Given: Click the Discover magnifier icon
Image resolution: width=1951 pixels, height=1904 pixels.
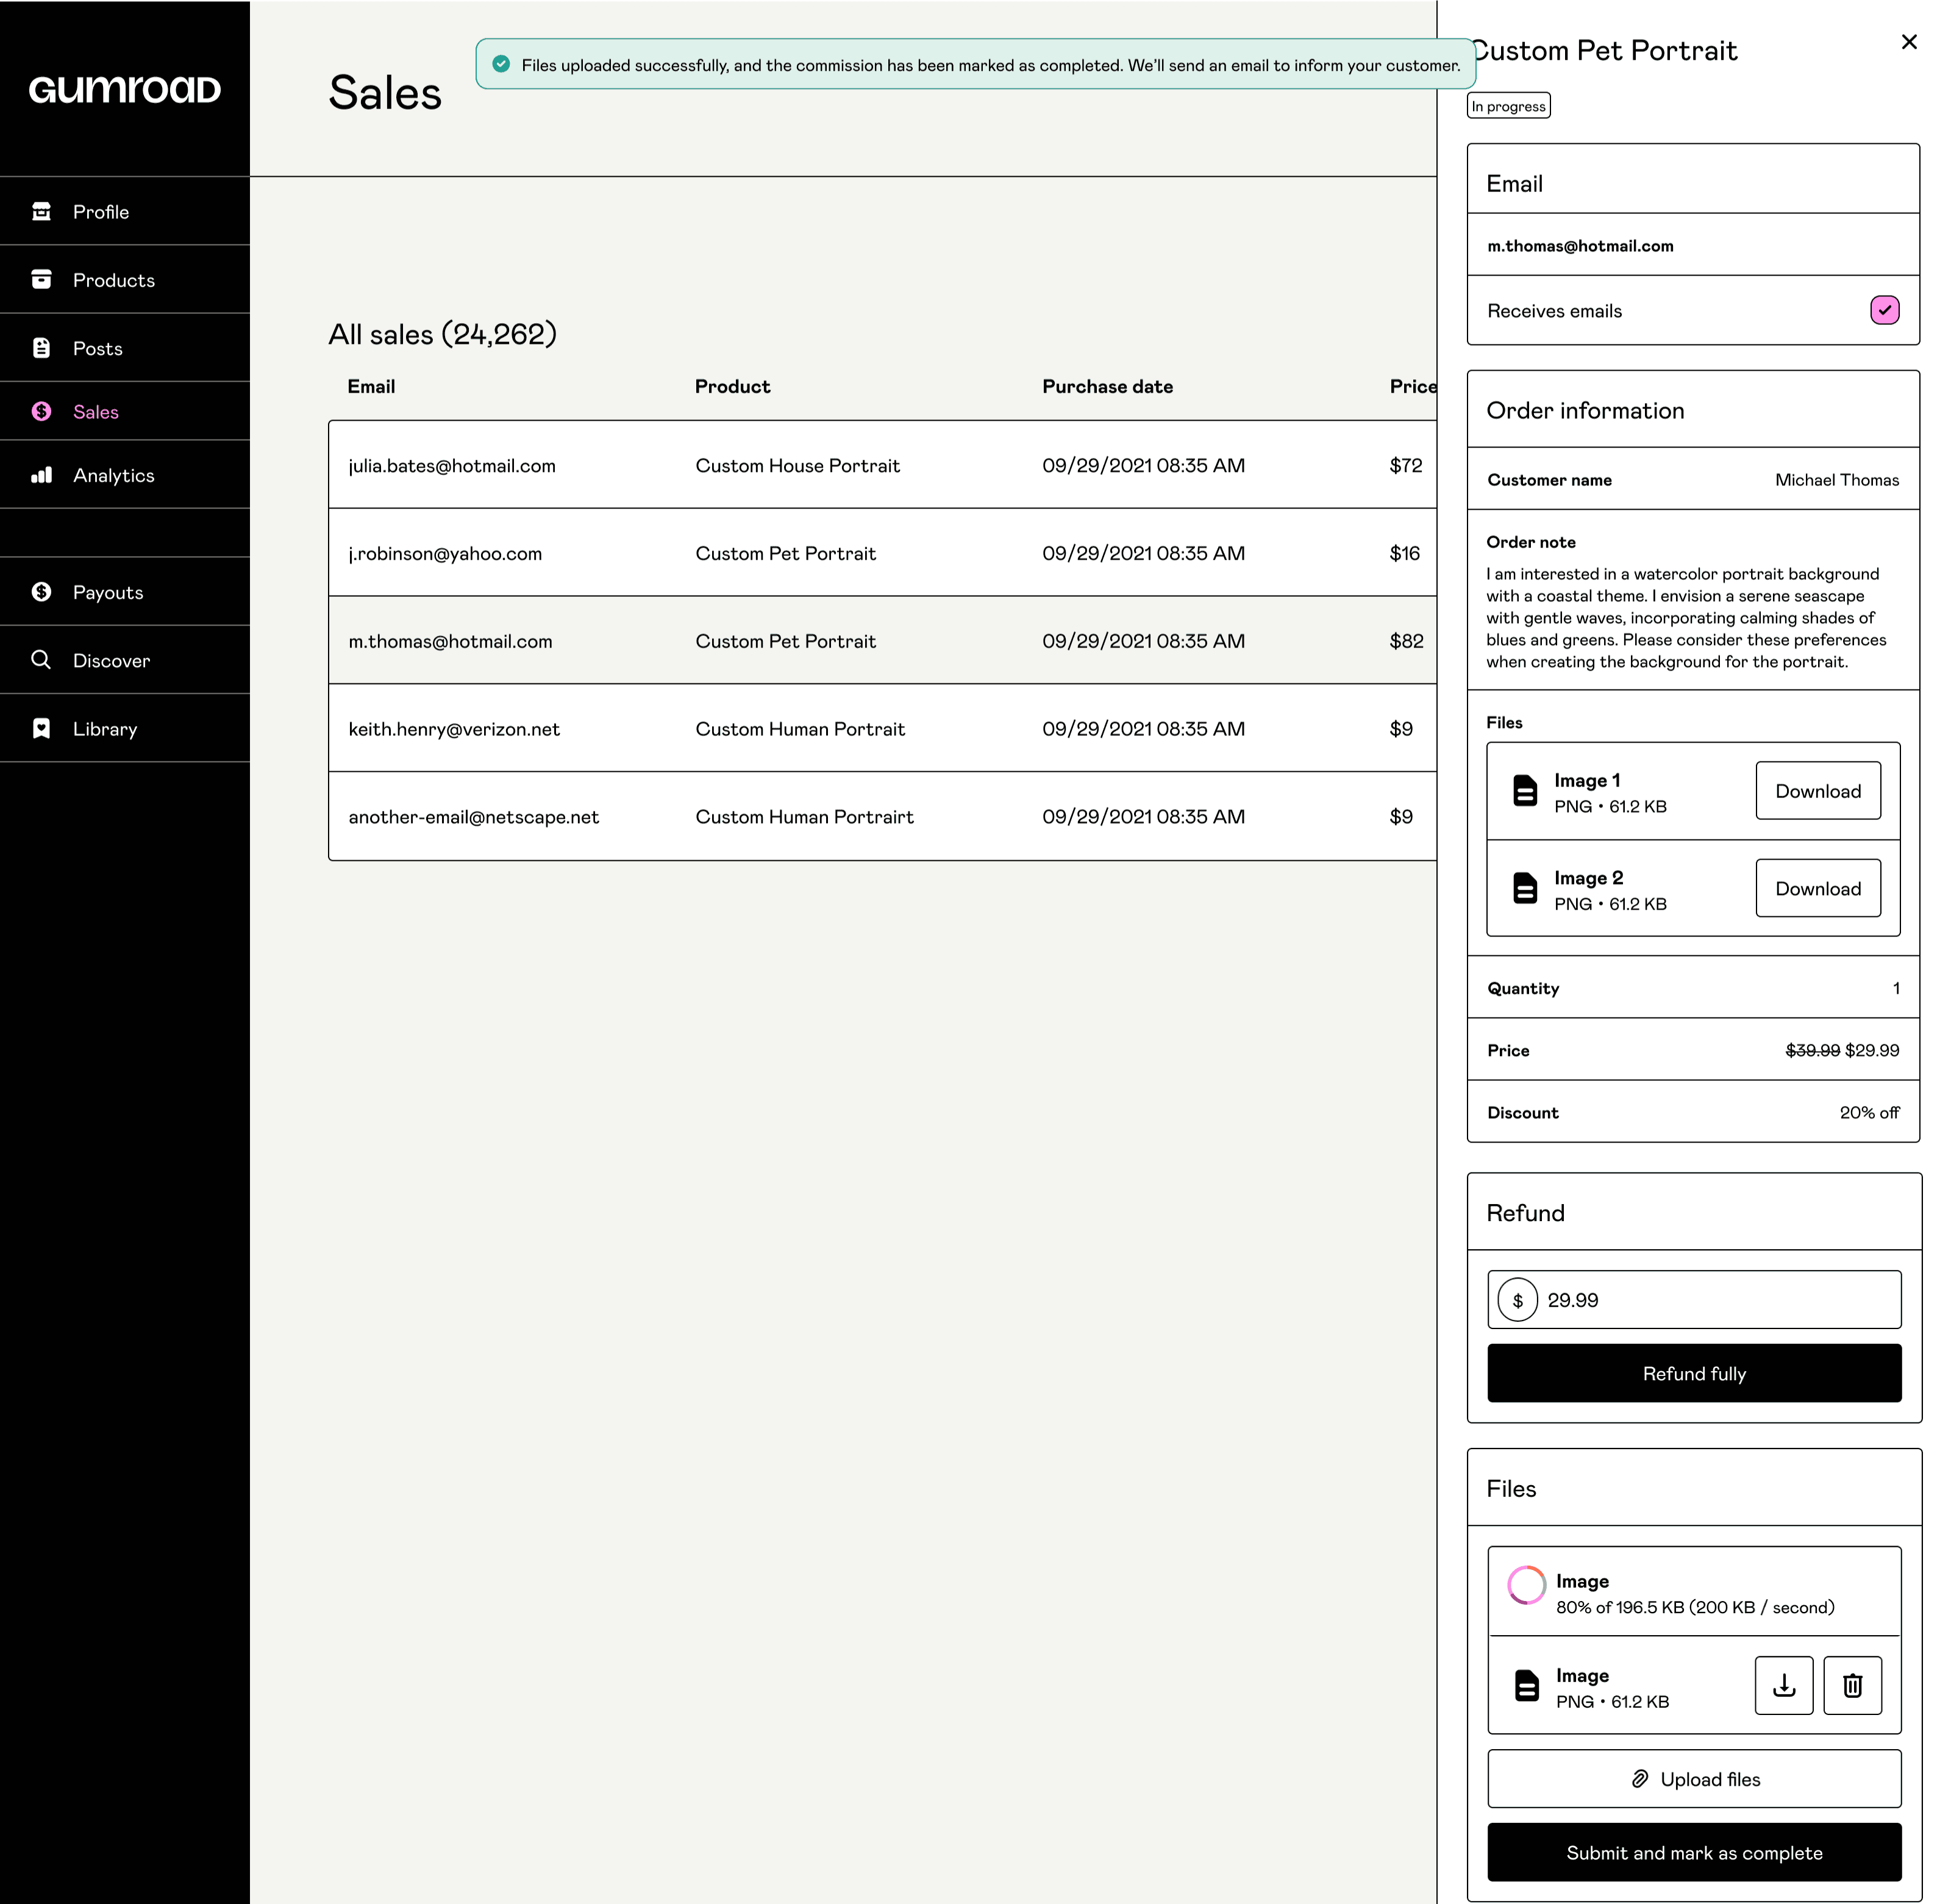Looking at the screenshot, I should tap(41, 660).
